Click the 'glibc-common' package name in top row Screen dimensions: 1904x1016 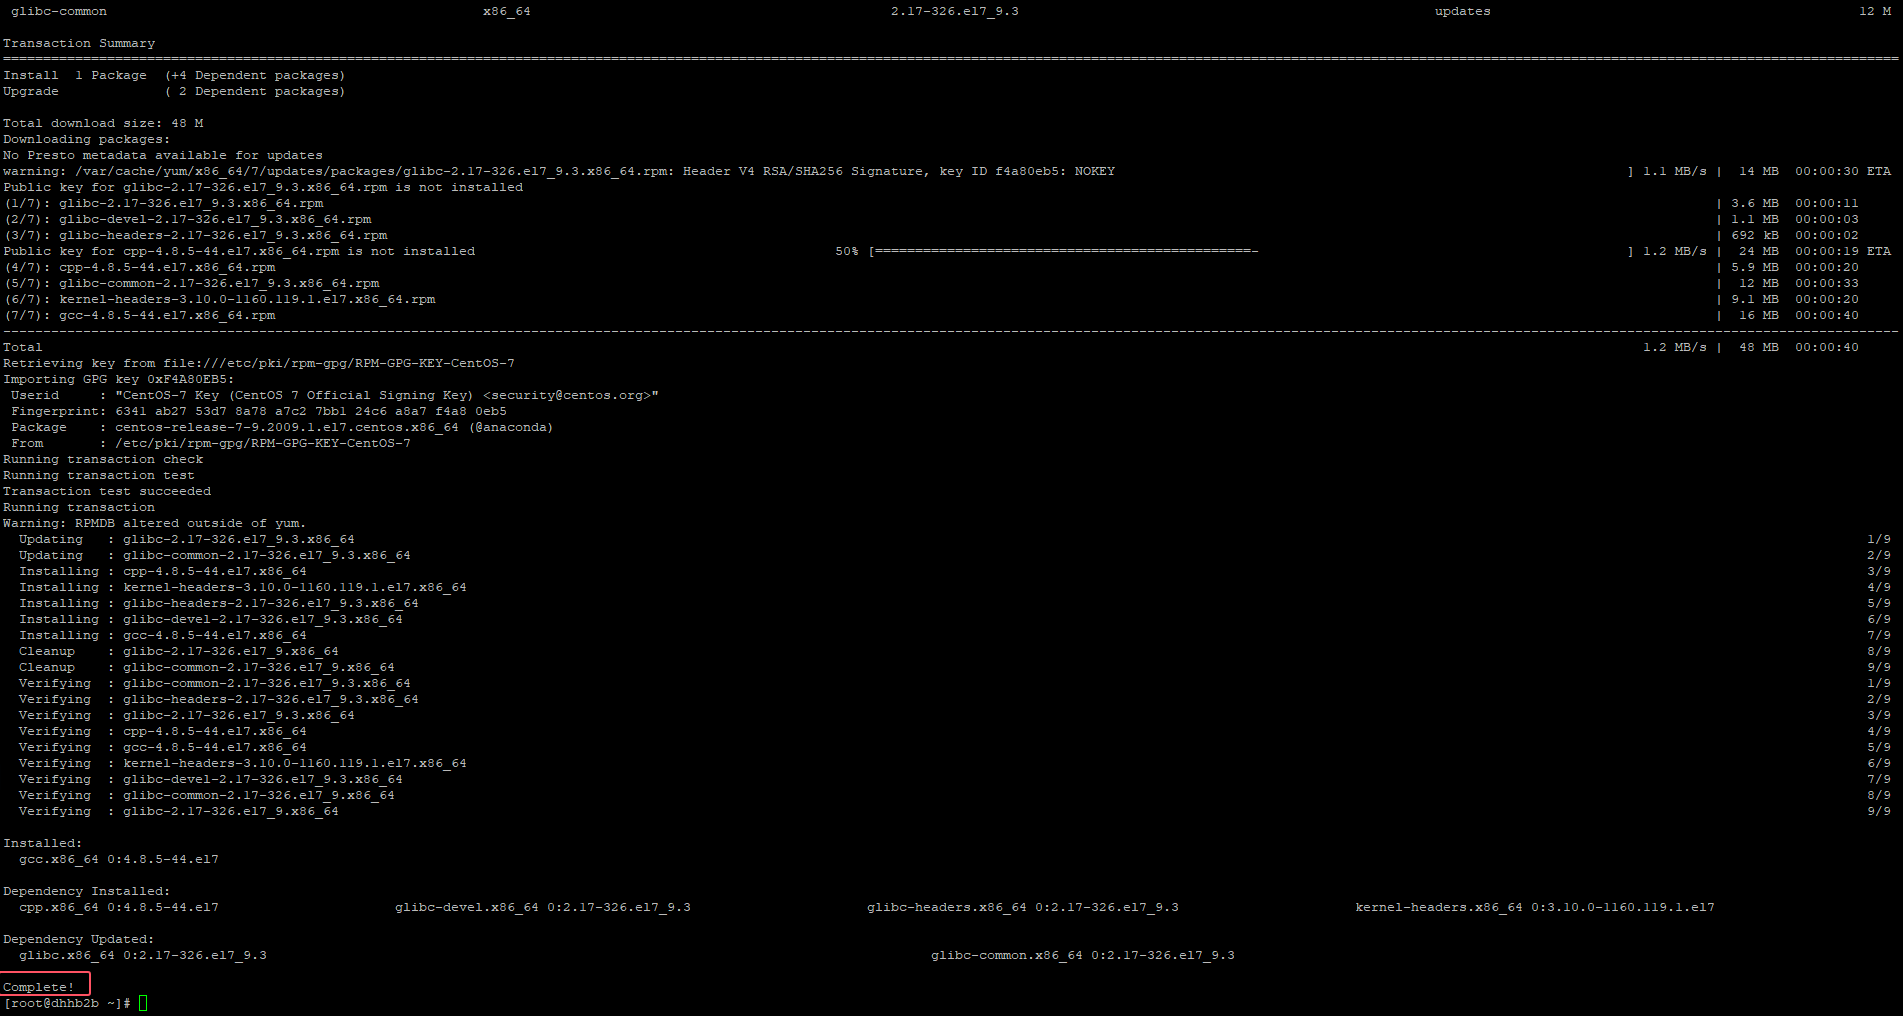click(59, 11)
